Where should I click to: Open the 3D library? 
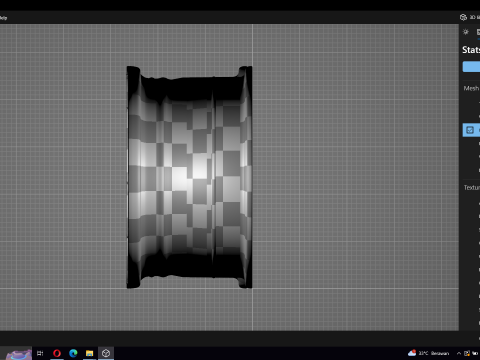(x=470, y=17)
